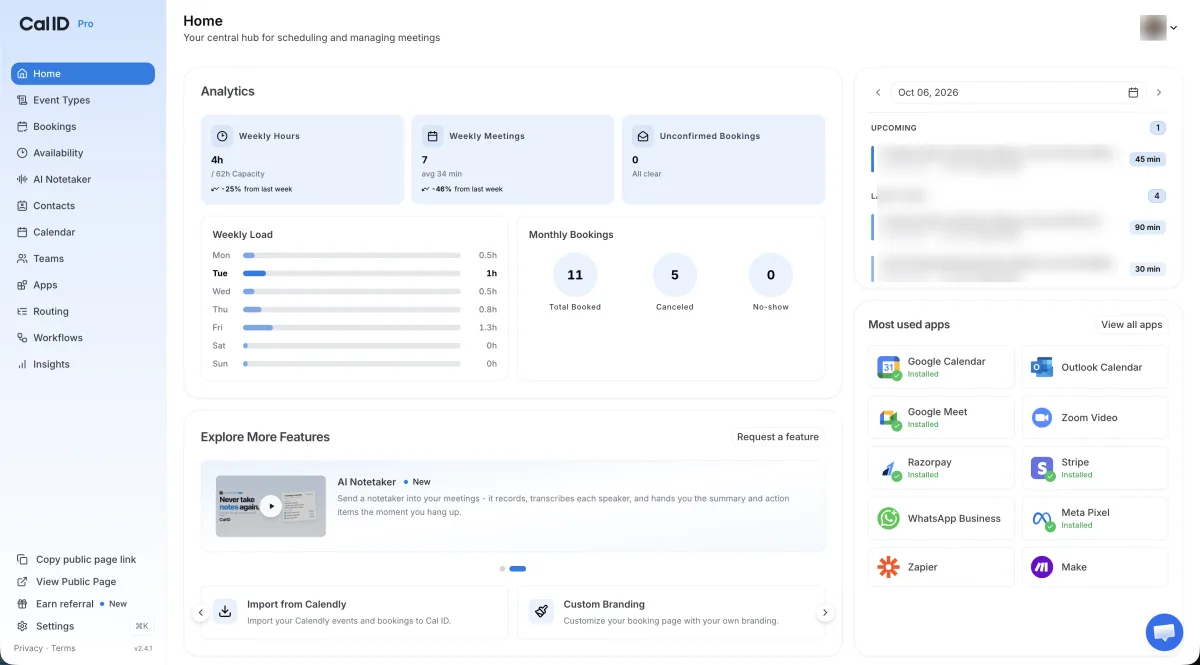Show previous feature cards
1200x665 pixels.
coord(201,612)
